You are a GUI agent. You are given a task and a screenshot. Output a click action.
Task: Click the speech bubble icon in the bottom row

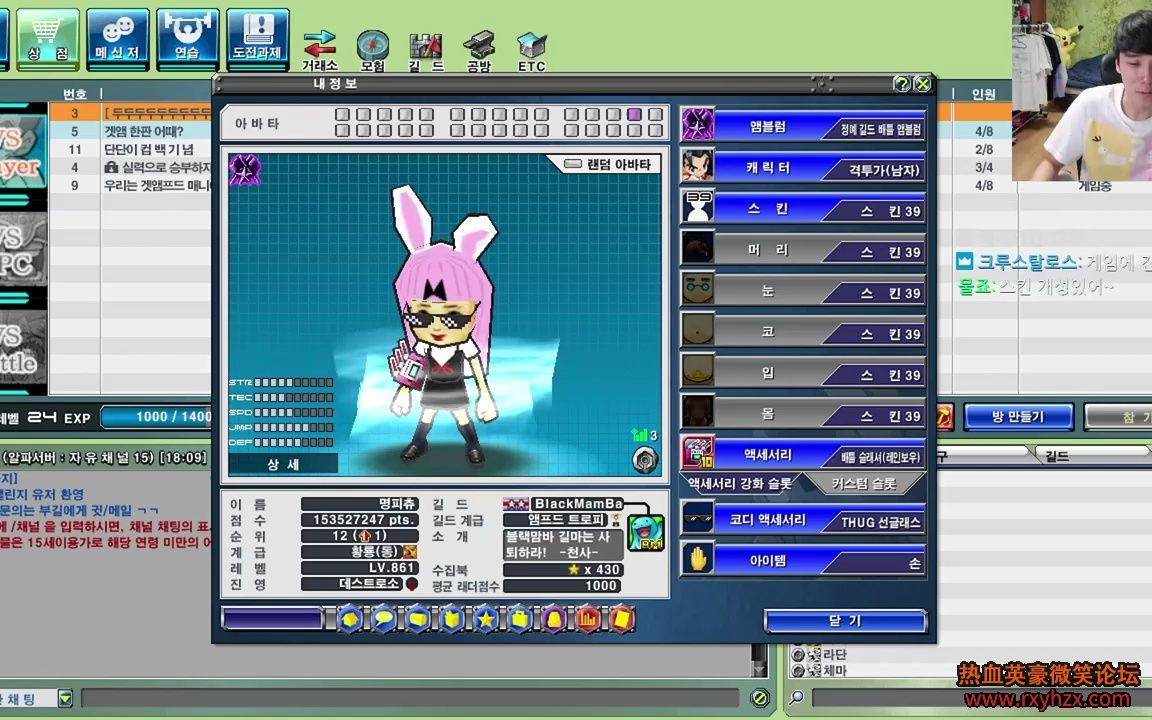pos(384,619)
